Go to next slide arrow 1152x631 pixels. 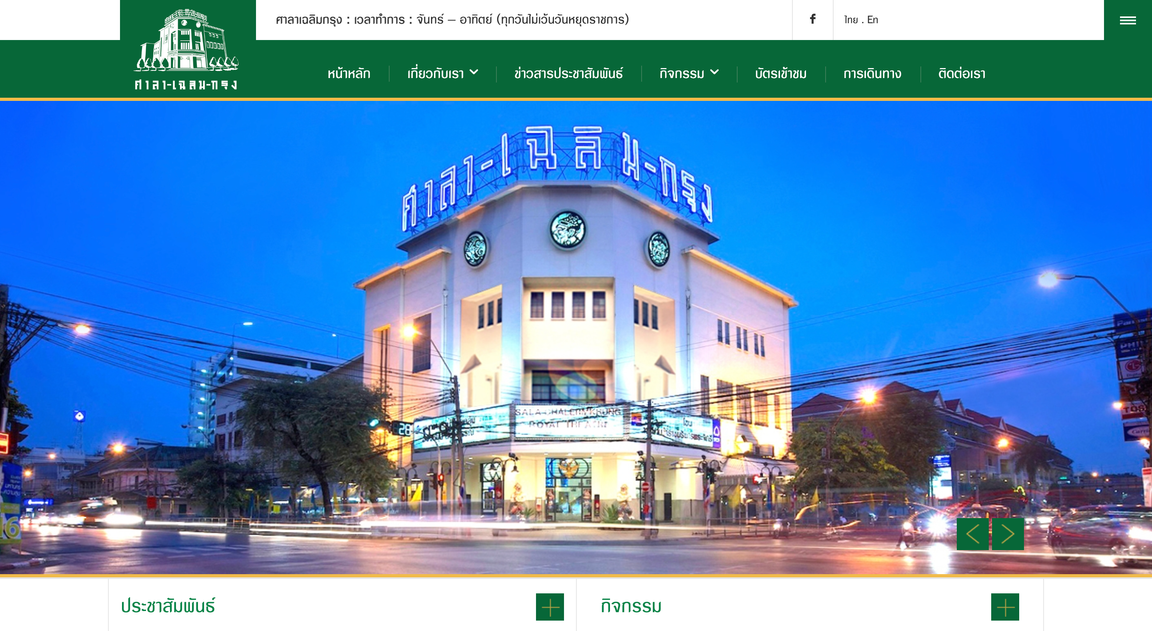(1008, 534)
